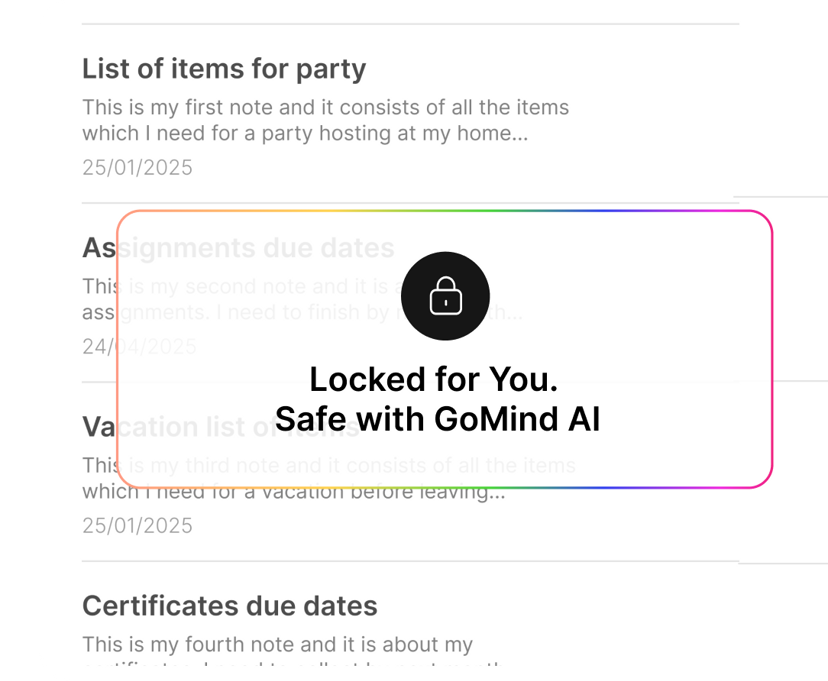The width and height of the screenshot is (828, 681).
Task: Open the 'Certificates due dates' note
Action: (x=231, y=606)
